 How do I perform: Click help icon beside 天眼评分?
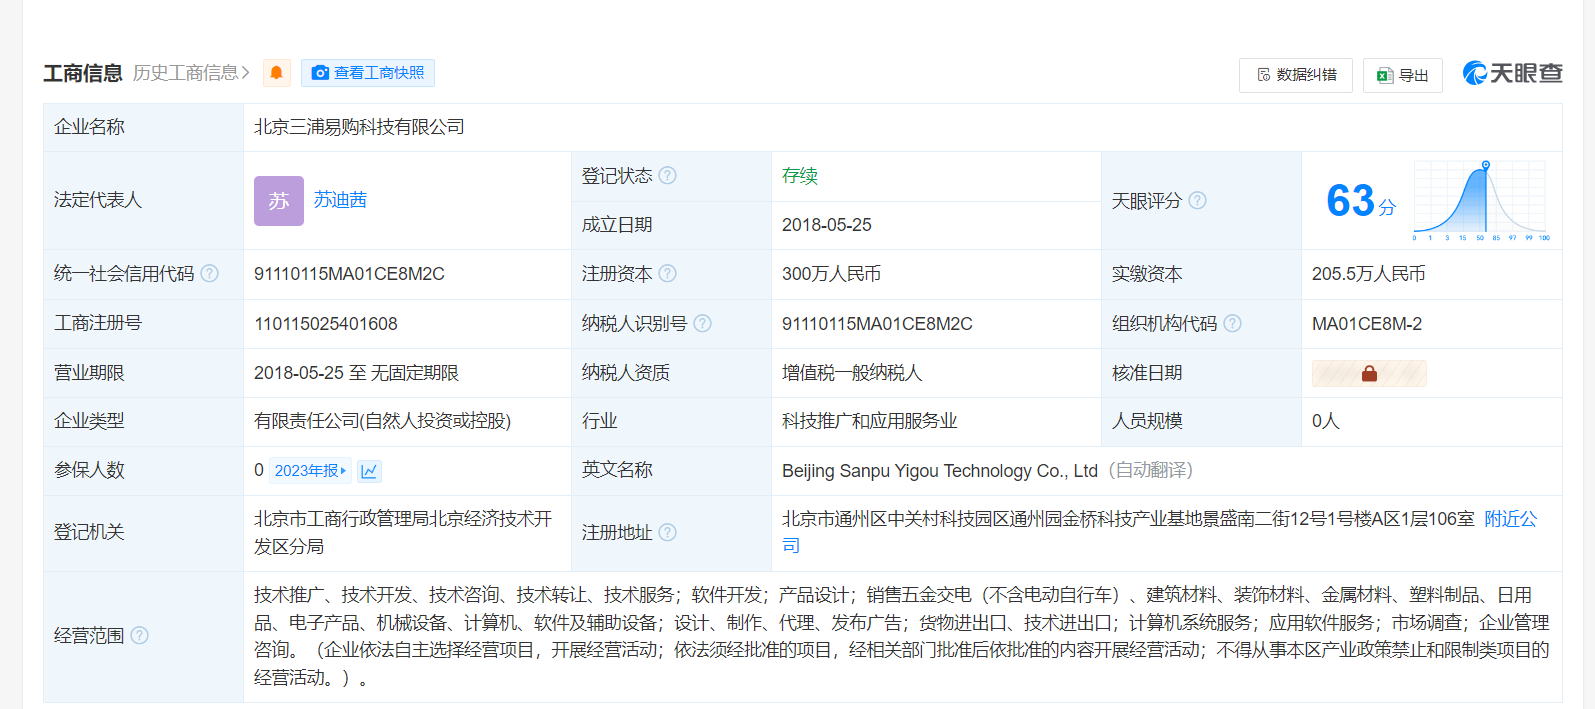(1197, 200)
